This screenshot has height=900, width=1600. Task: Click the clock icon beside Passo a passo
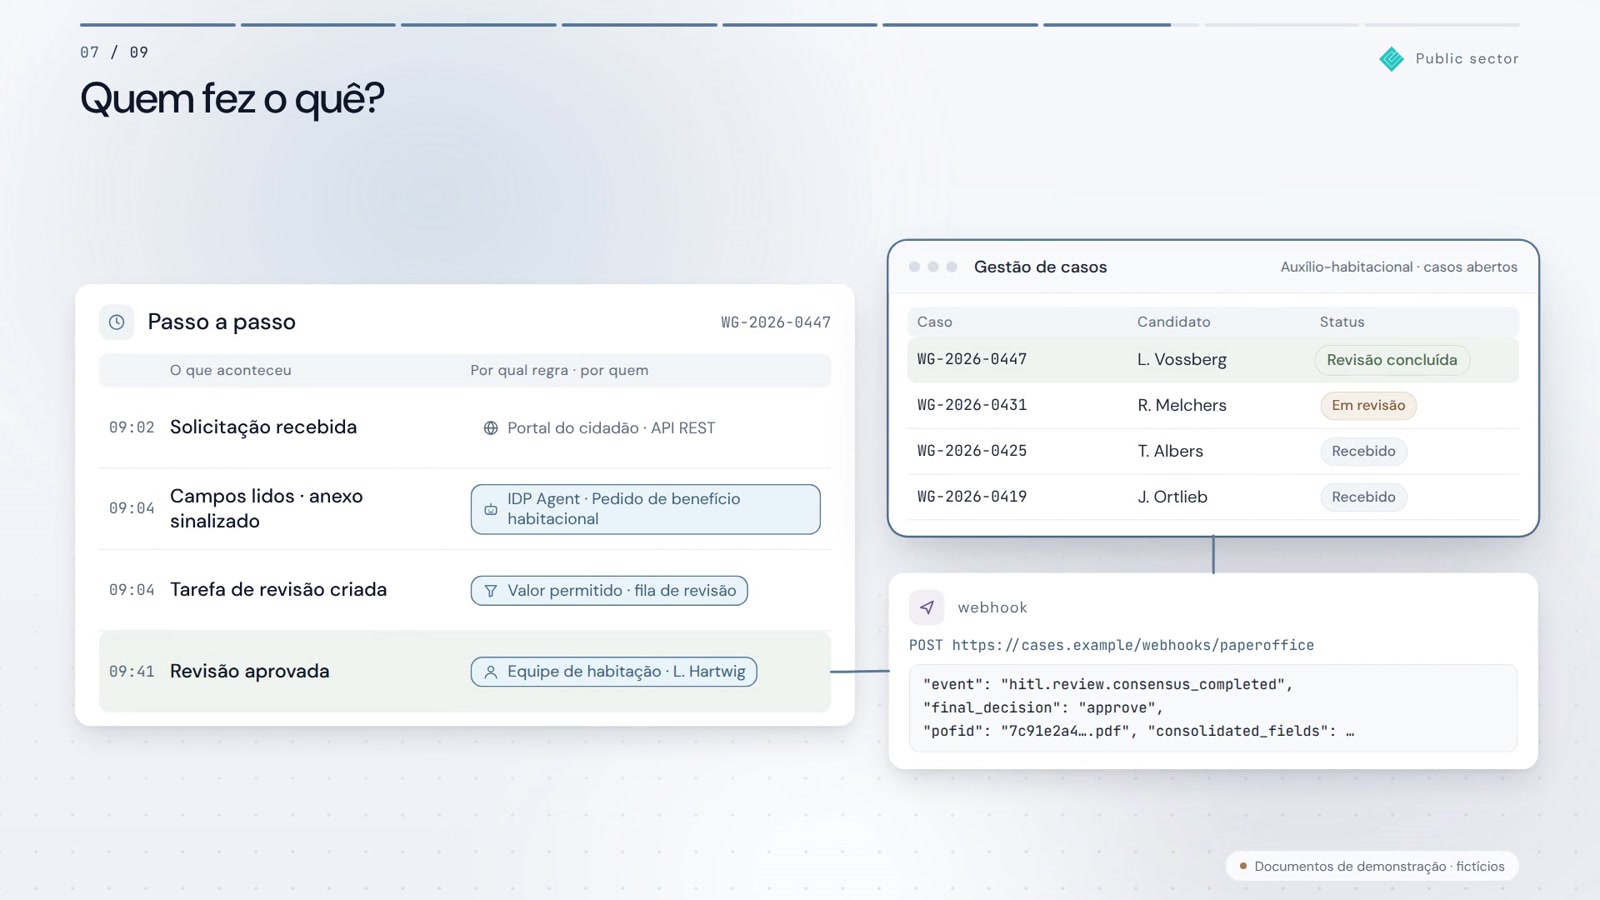tap(117, 322)
